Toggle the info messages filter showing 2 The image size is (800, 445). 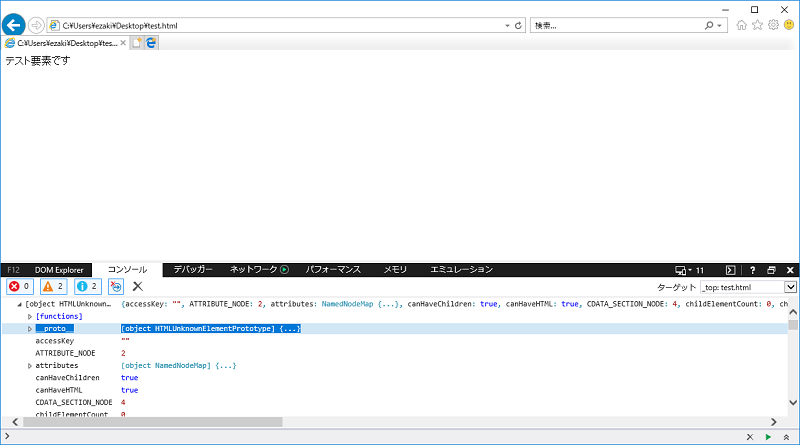click(x=87, y=287)
